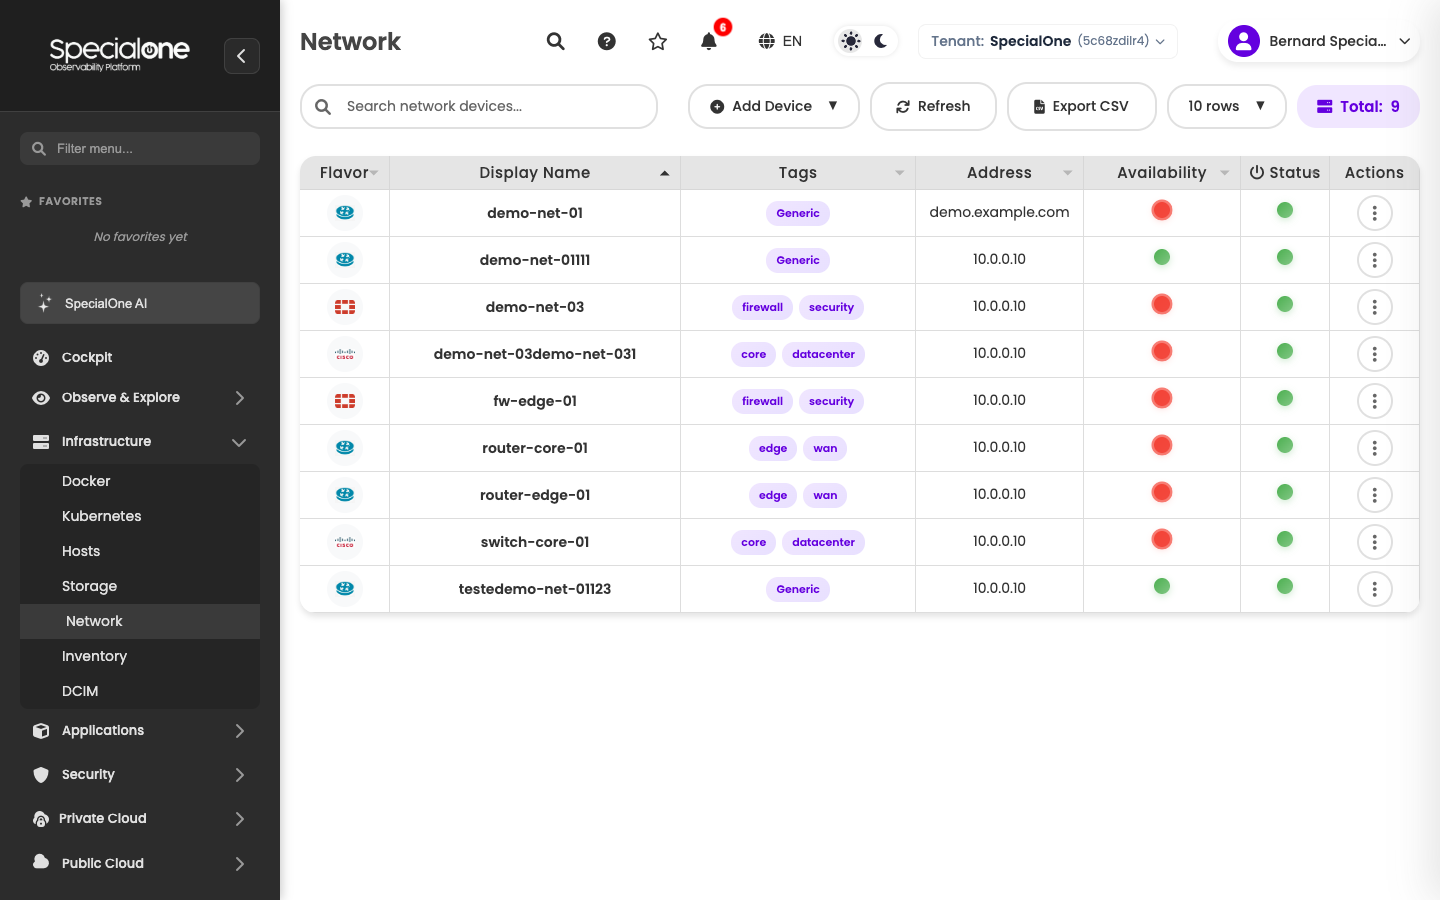Expand the Public Cloud menu
Screen dimensions: 1440x900
point(140,862)
